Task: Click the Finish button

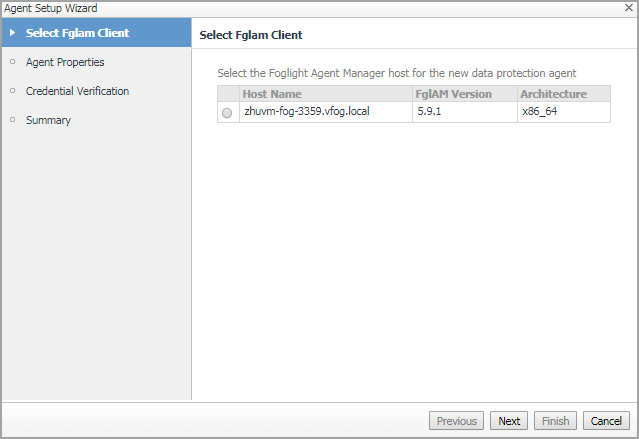Action: point(555,421)
